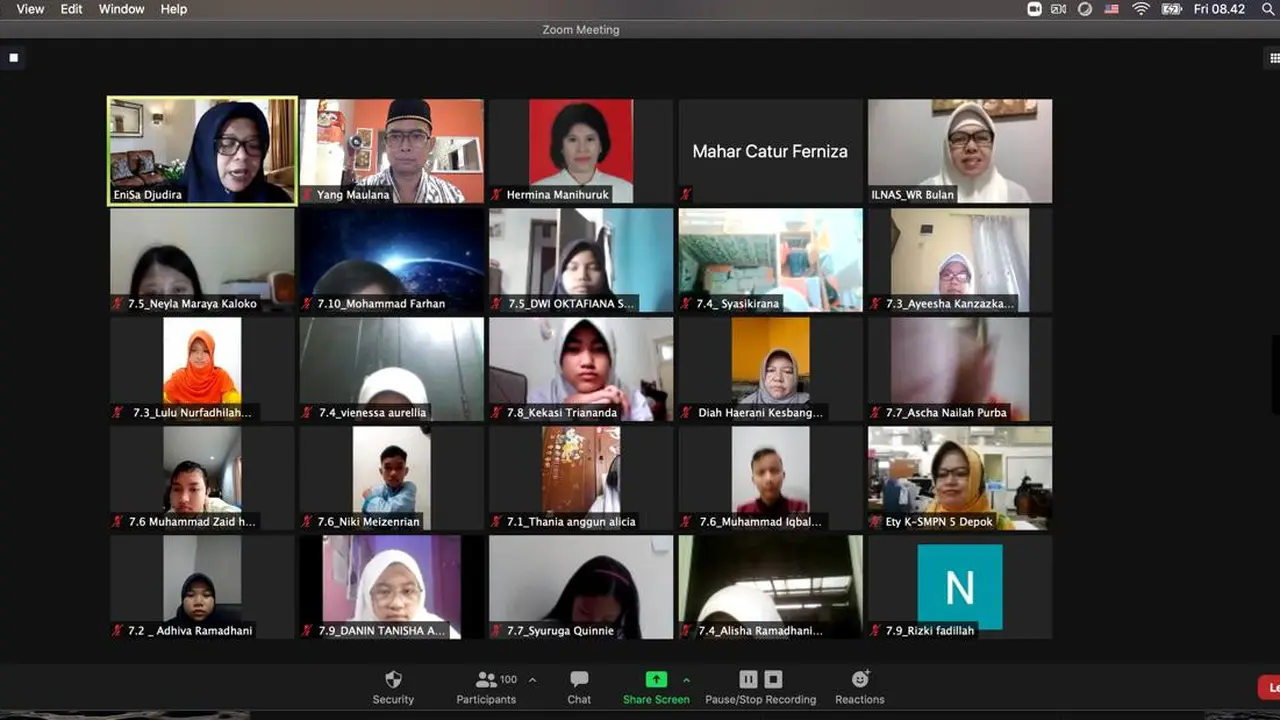Click the small white square icon under the View menu
The image size is (1280, 720).
click(x=13, y=58)
